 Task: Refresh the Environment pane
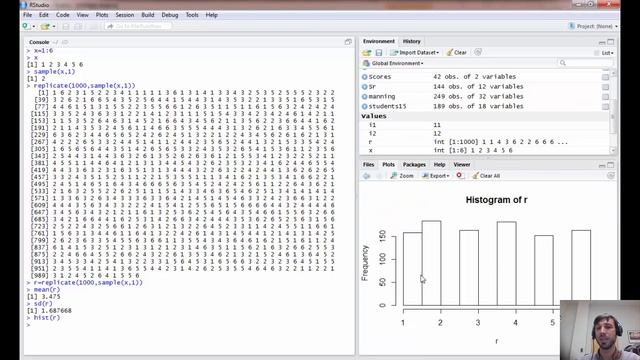(x=478, y=52)
